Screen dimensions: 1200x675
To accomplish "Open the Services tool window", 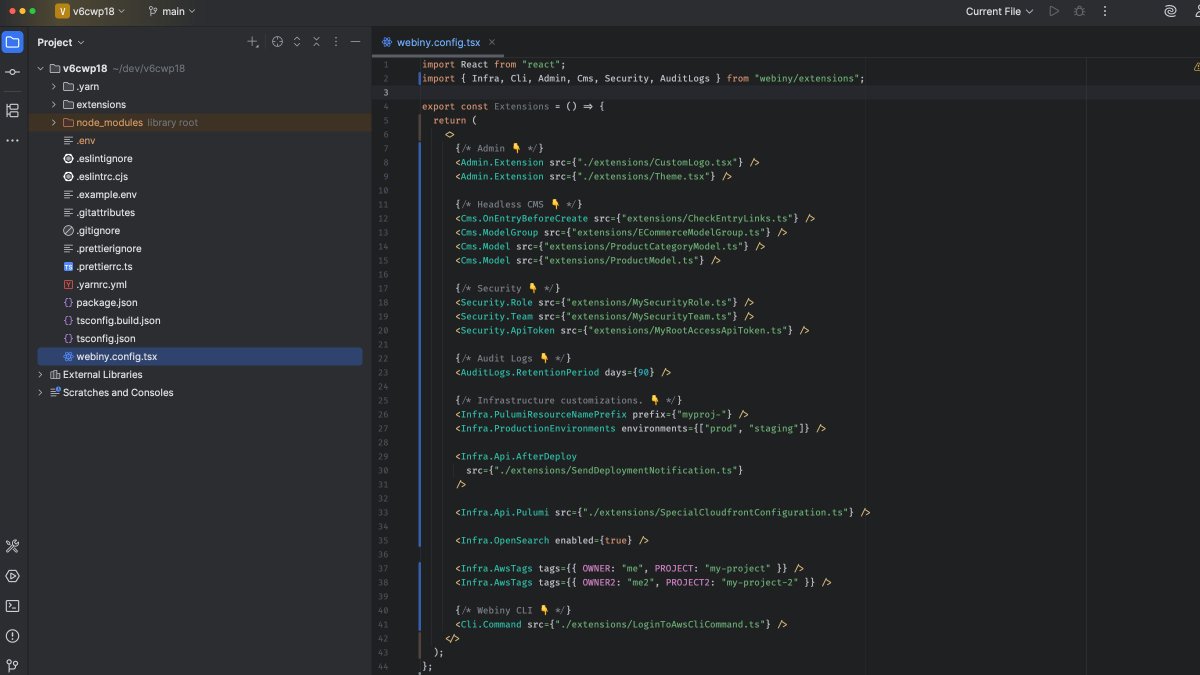I will (12, 574).
